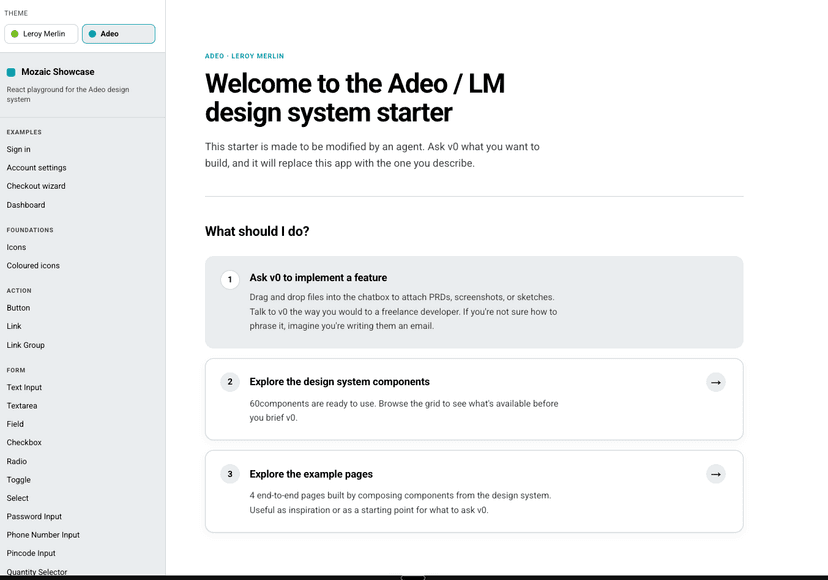This screenshot has height=580, width=828.
Task: Open the Link component page
Action: [x=14, y=326]
